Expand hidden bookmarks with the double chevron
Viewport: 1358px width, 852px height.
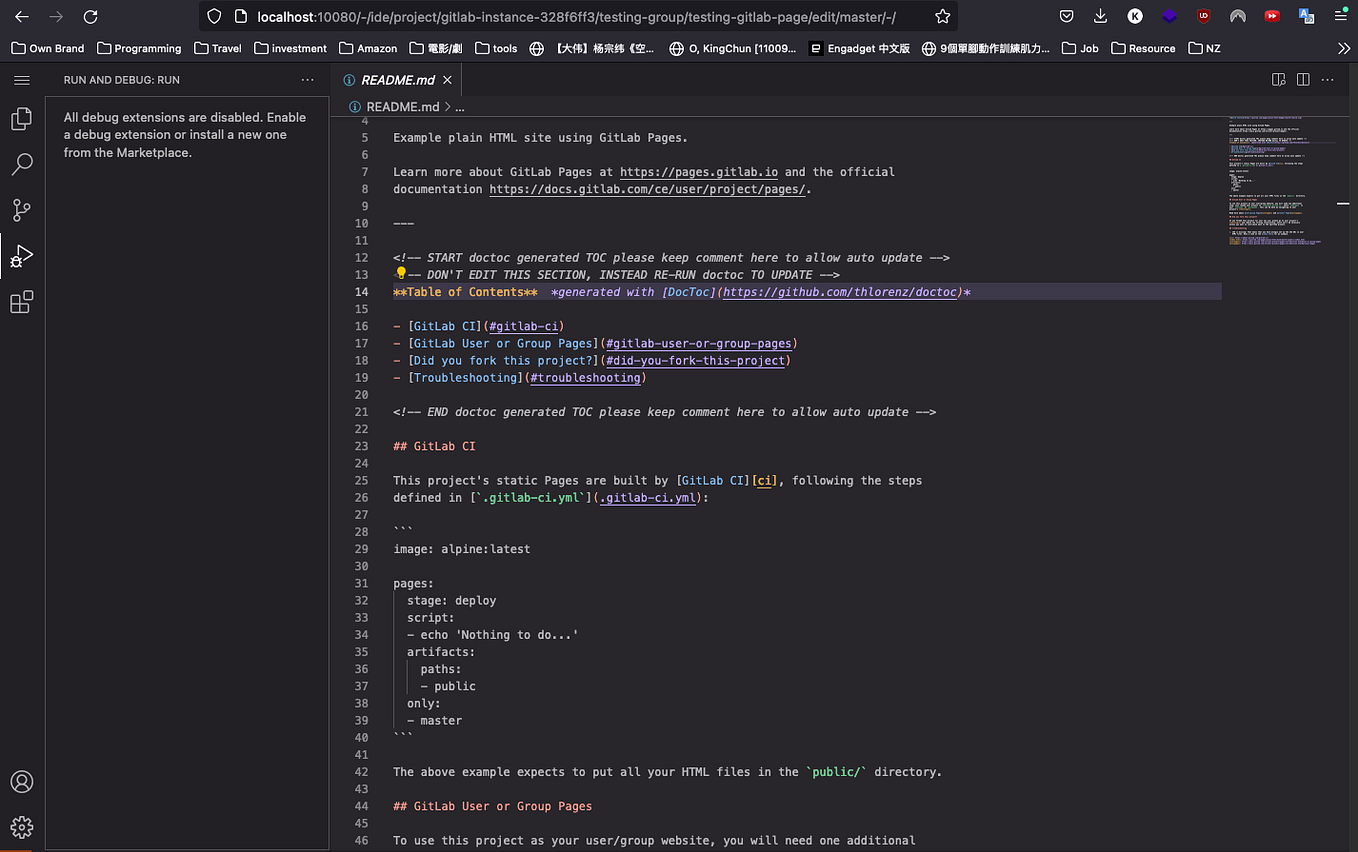click(x=1344, y=47)
